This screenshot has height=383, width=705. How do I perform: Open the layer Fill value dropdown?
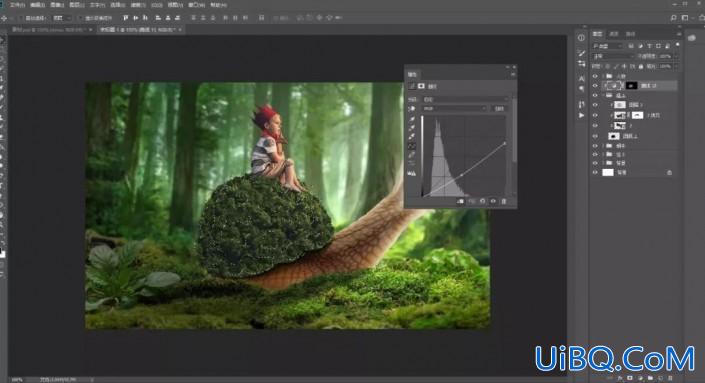click(676, 66)
